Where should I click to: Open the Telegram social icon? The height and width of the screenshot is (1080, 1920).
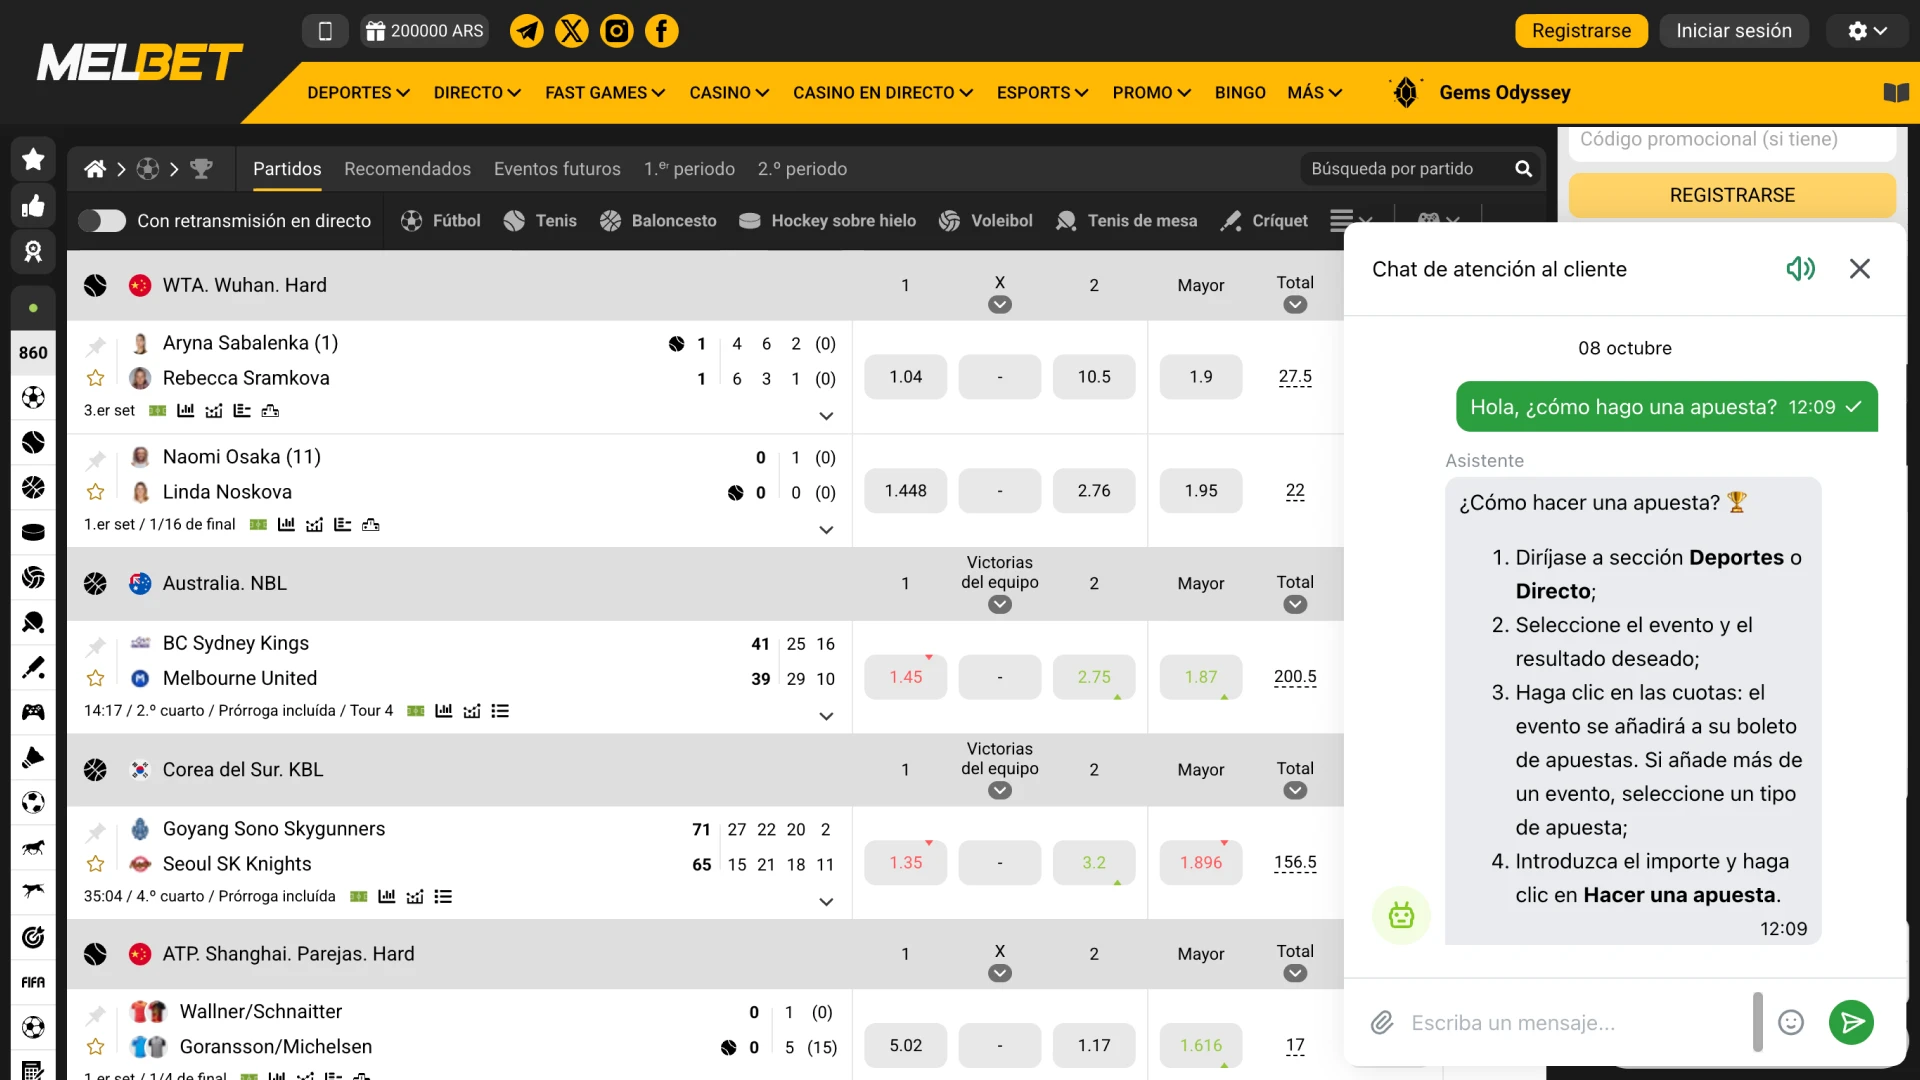coord(527,31)
